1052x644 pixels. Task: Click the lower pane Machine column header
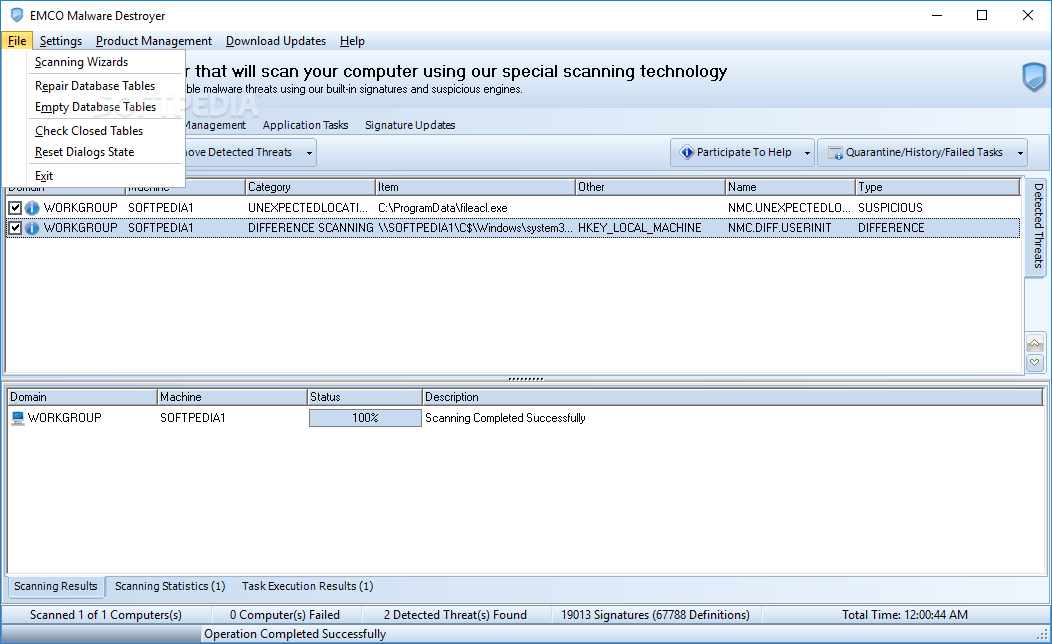tap(232, 397)
